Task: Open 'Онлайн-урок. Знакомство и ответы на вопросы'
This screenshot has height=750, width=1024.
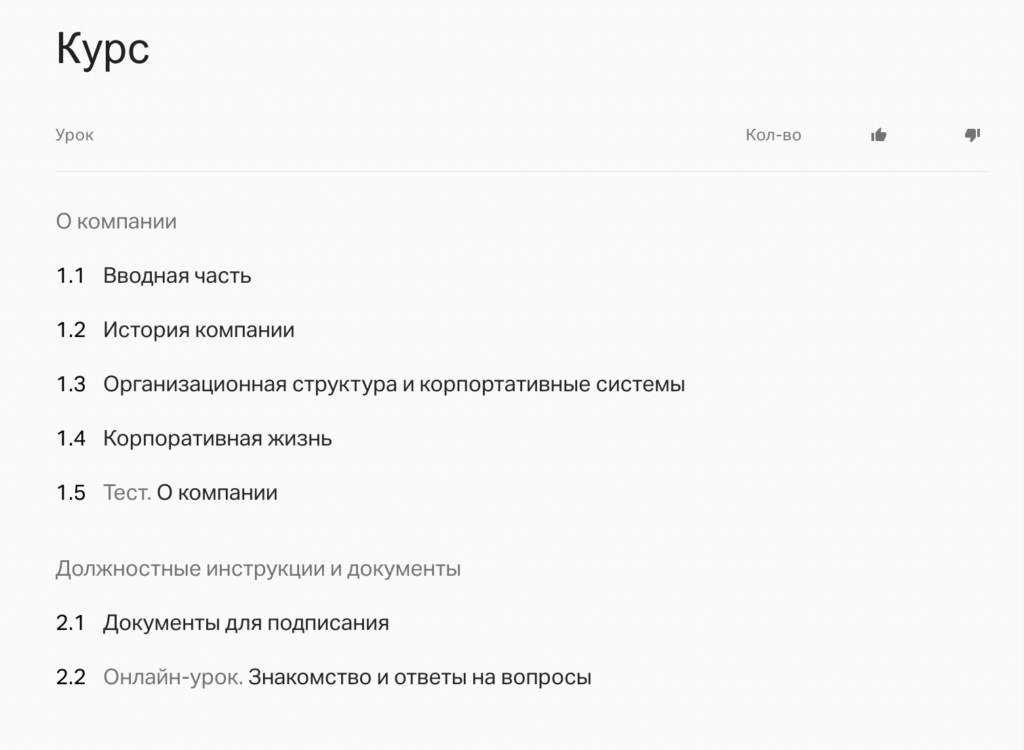Action: [x=347, y=677]
